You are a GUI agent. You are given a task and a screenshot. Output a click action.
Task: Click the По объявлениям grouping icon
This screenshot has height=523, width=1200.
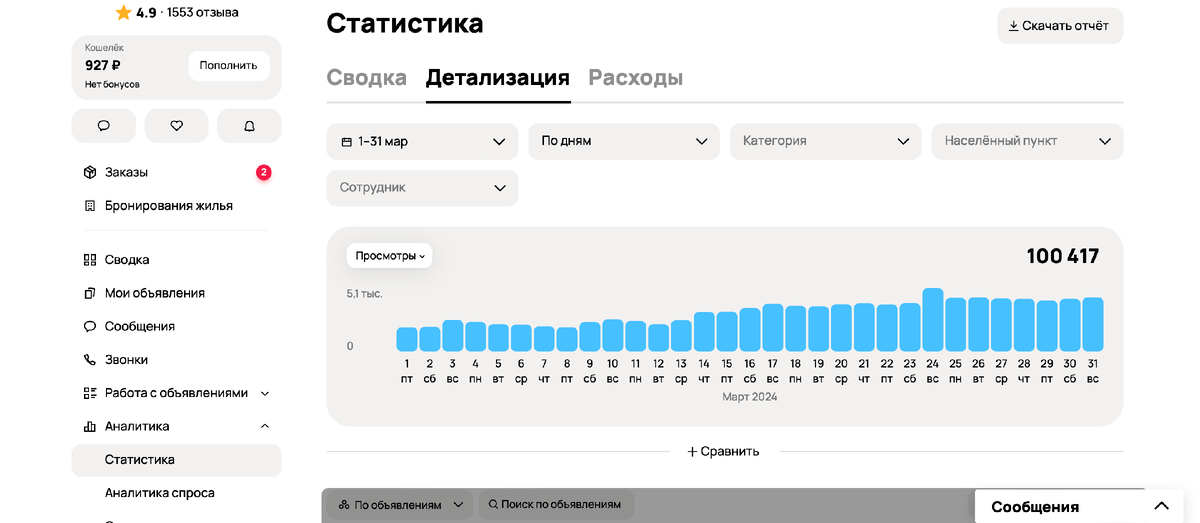344,505
